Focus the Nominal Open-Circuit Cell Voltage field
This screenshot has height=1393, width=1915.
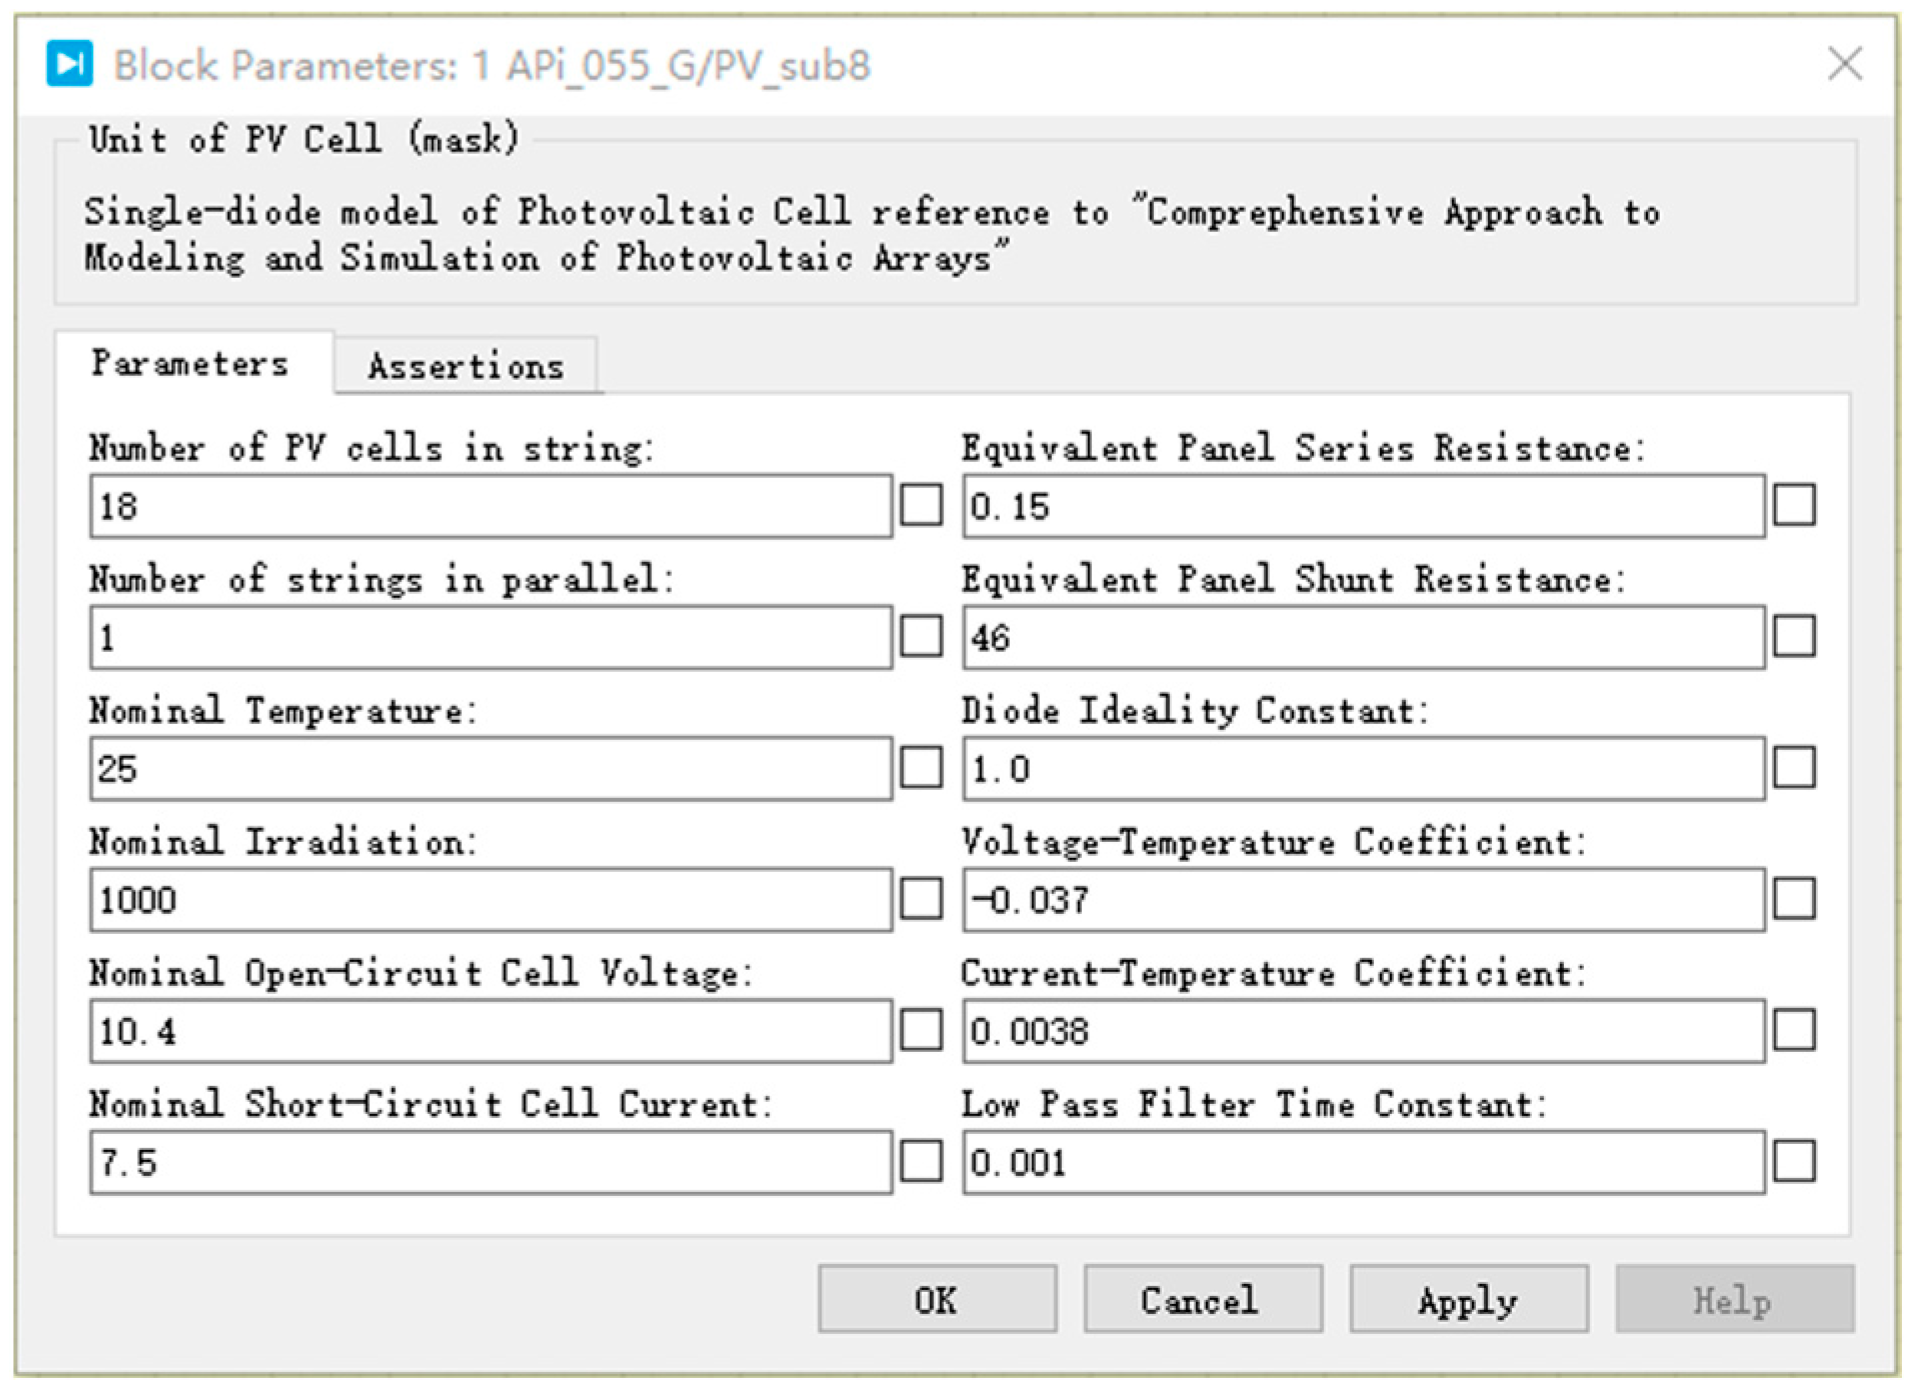point(490,1031)
